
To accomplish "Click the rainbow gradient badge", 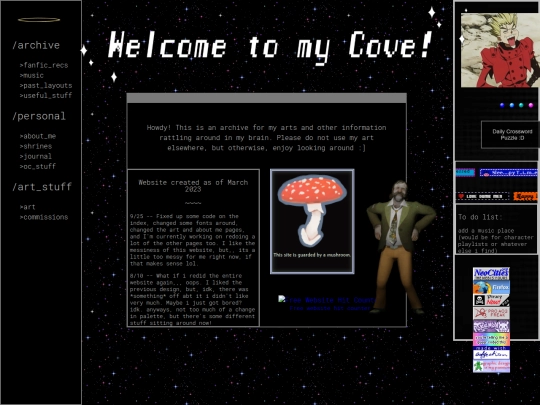I will pos(491,339).
